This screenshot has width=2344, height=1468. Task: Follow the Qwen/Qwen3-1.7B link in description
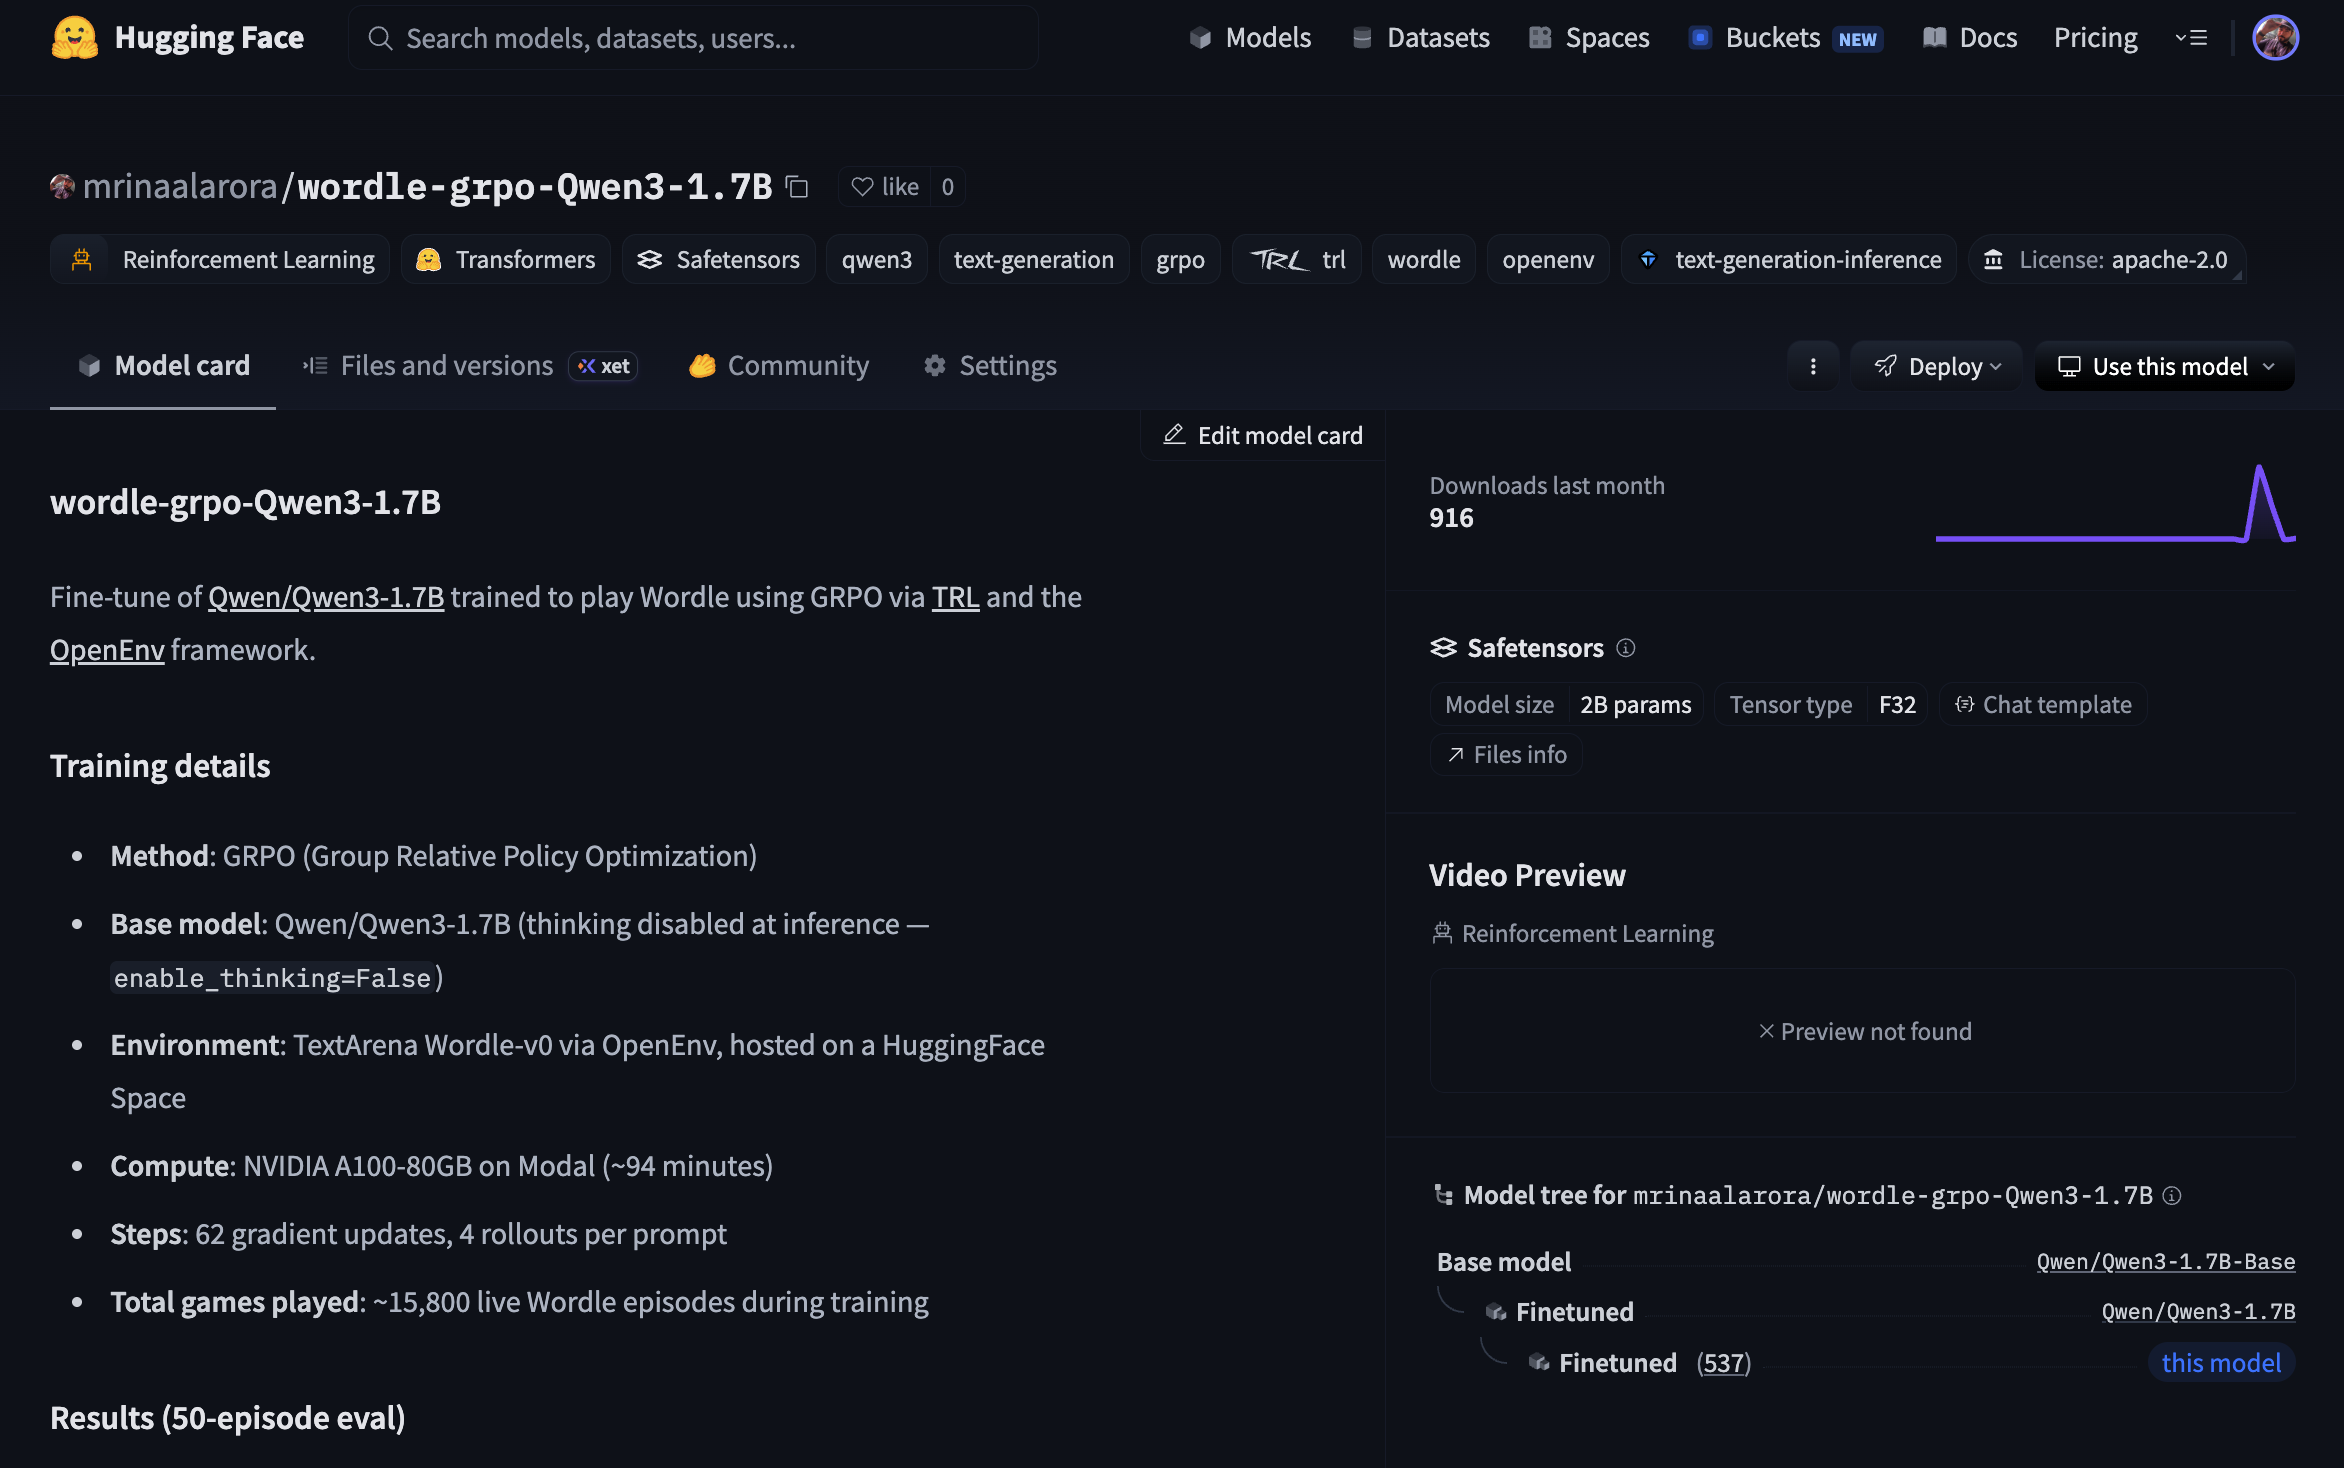pyautogui.click(x=326, y=597)
